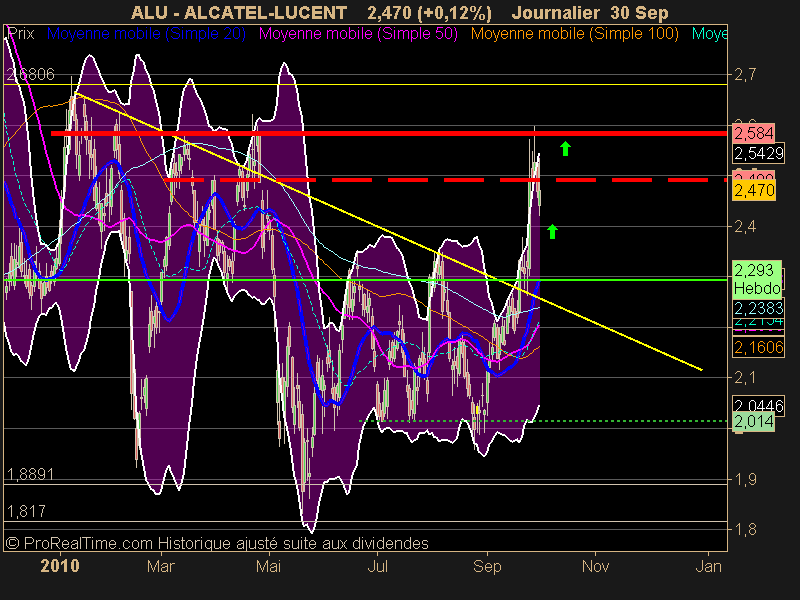Click the orange 2,470 current price label
Screen dimensions: 800x600
754,190
